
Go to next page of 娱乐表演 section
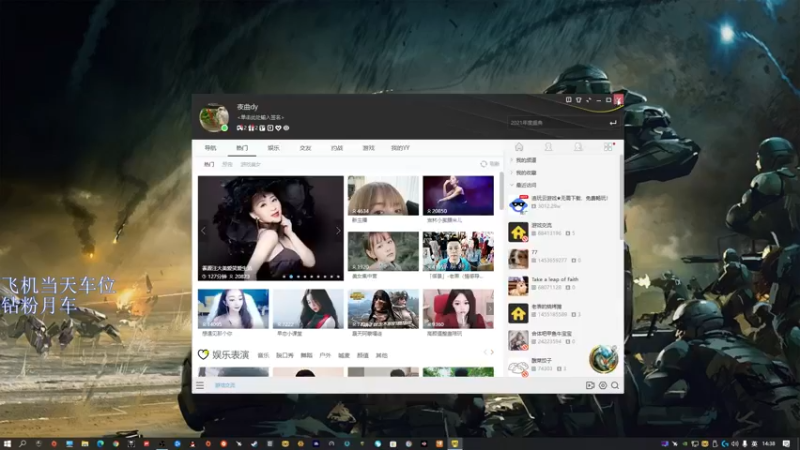[492, 352]
